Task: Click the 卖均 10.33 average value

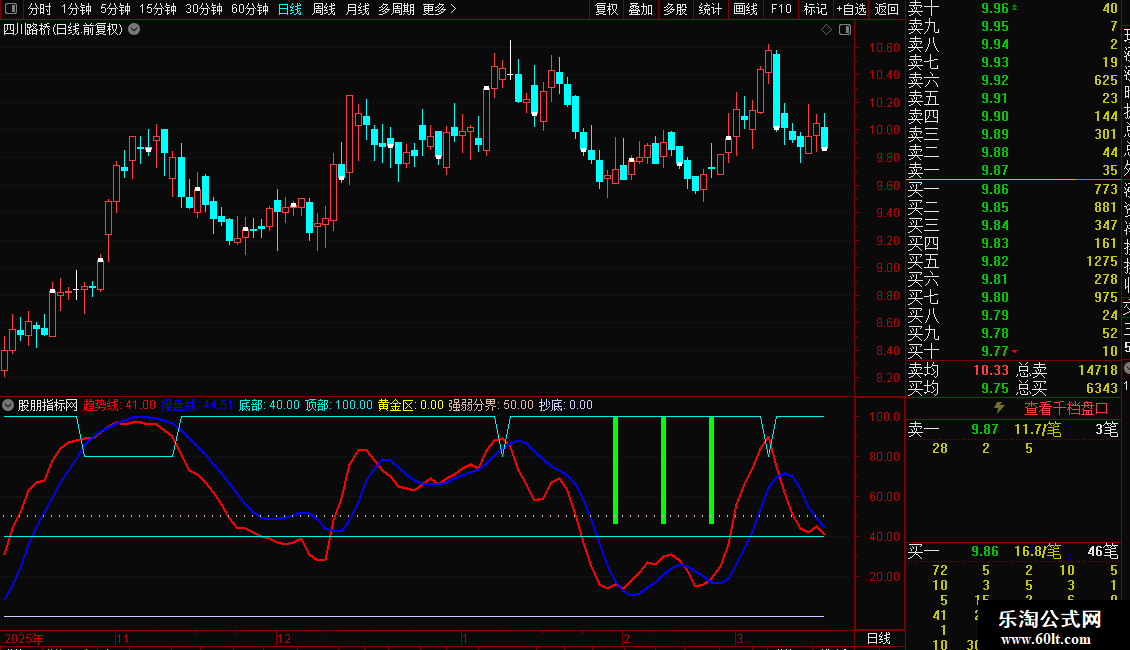Action: coord(991,370)
